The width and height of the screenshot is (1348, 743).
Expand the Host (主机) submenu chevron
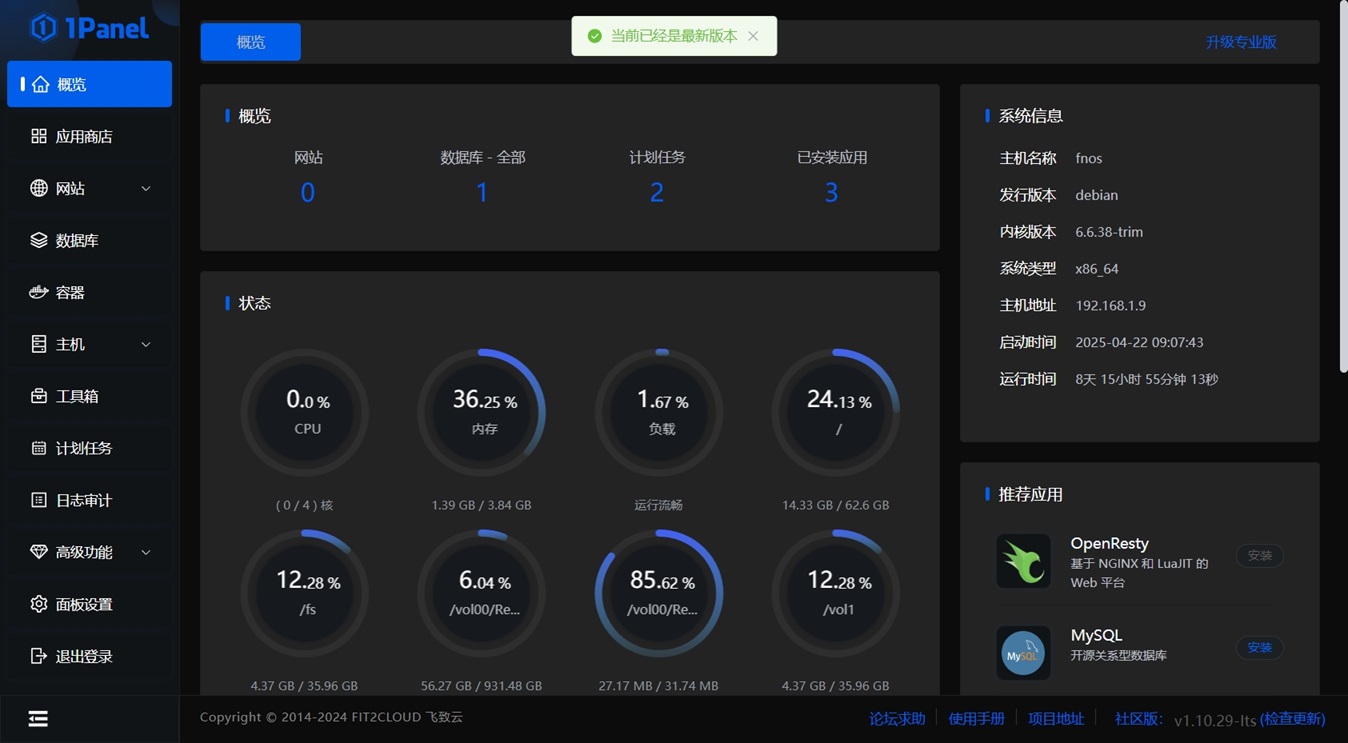click(146, 344)
